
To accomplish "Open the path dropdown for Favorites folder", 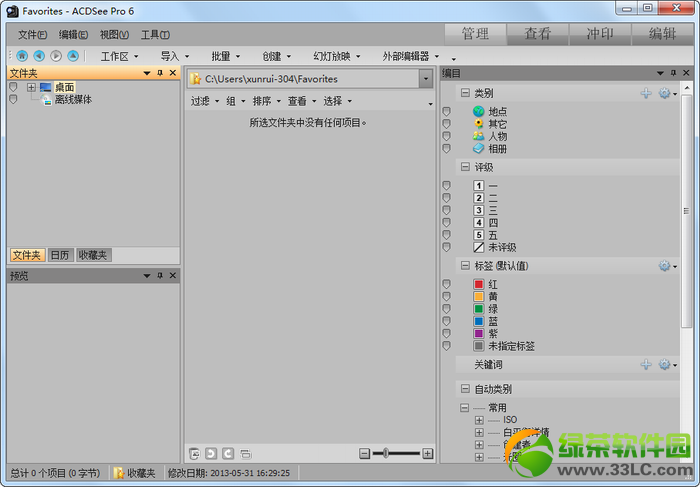I will click(426, 79).
